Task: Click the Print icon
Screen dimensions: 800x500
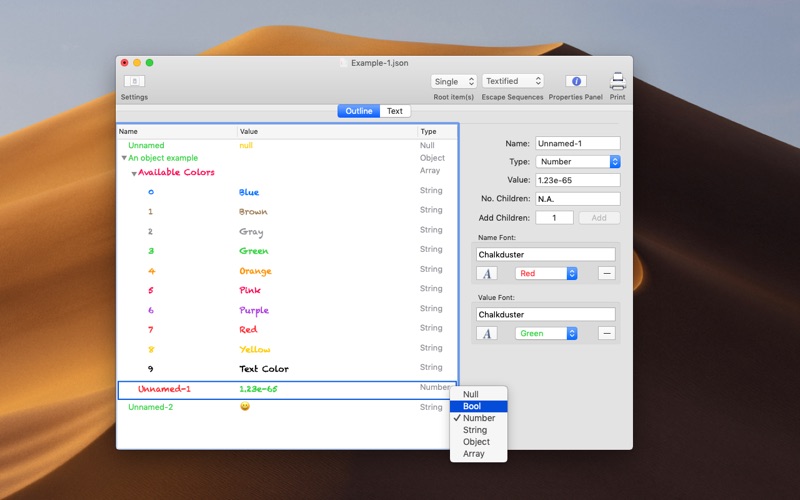Action: pos(617,81)
